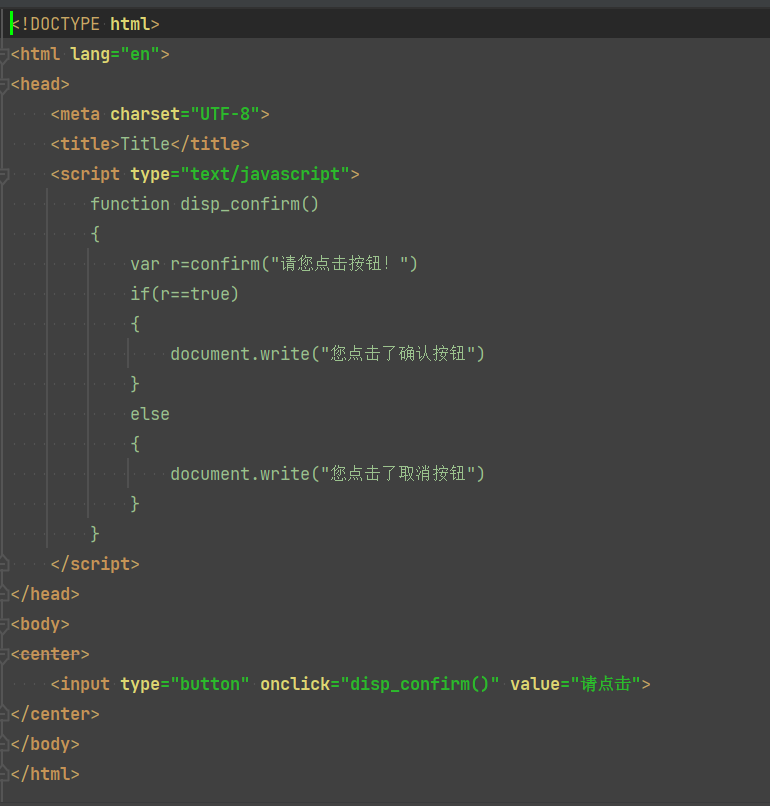770x806 pixels.
Task: Collapse the opening body tag fold marker
Action: (x=4, y=625)
